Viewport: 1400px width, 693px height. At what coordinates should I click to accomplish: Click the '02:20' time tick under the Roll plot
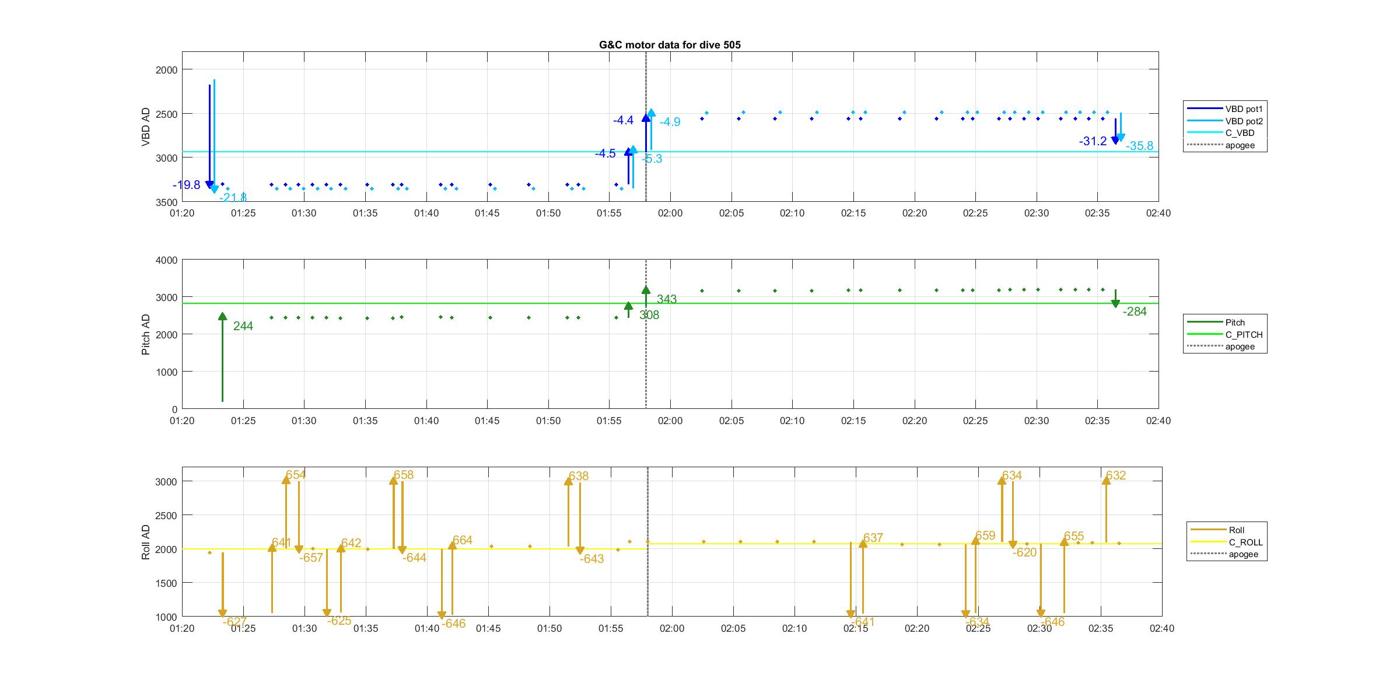click(x=916, y=628)
